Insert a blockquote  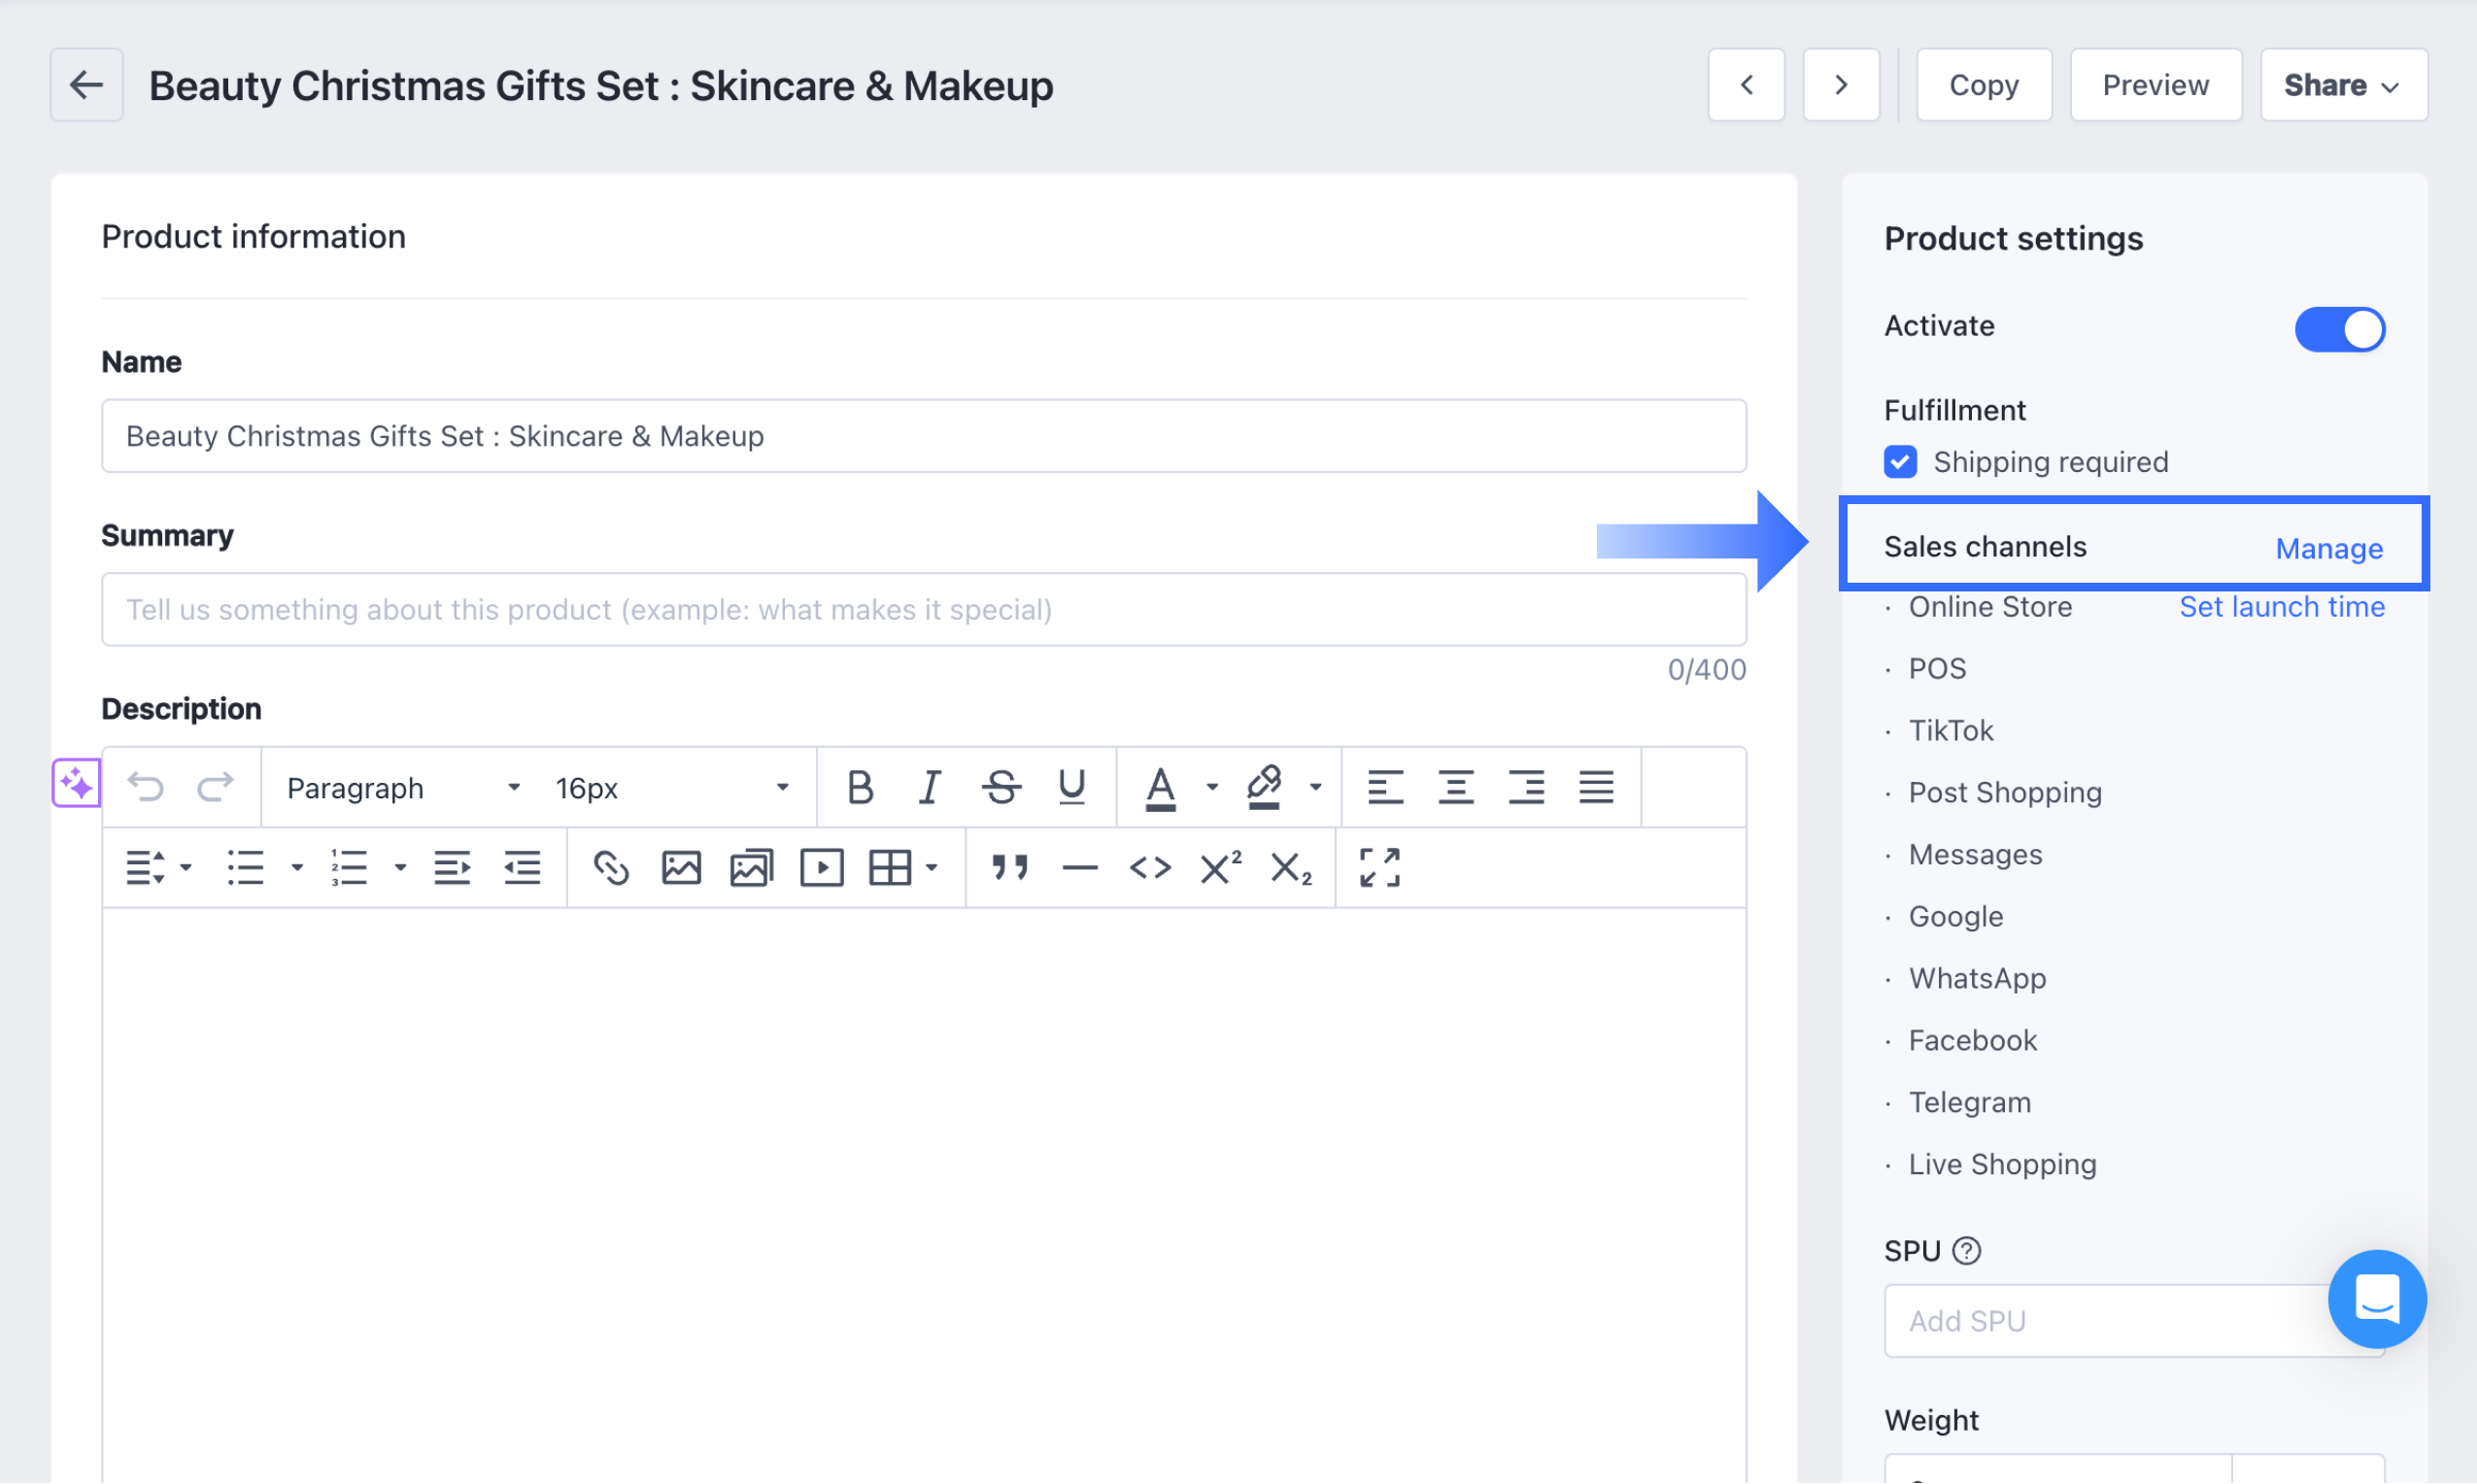[x=1009, y=867]
